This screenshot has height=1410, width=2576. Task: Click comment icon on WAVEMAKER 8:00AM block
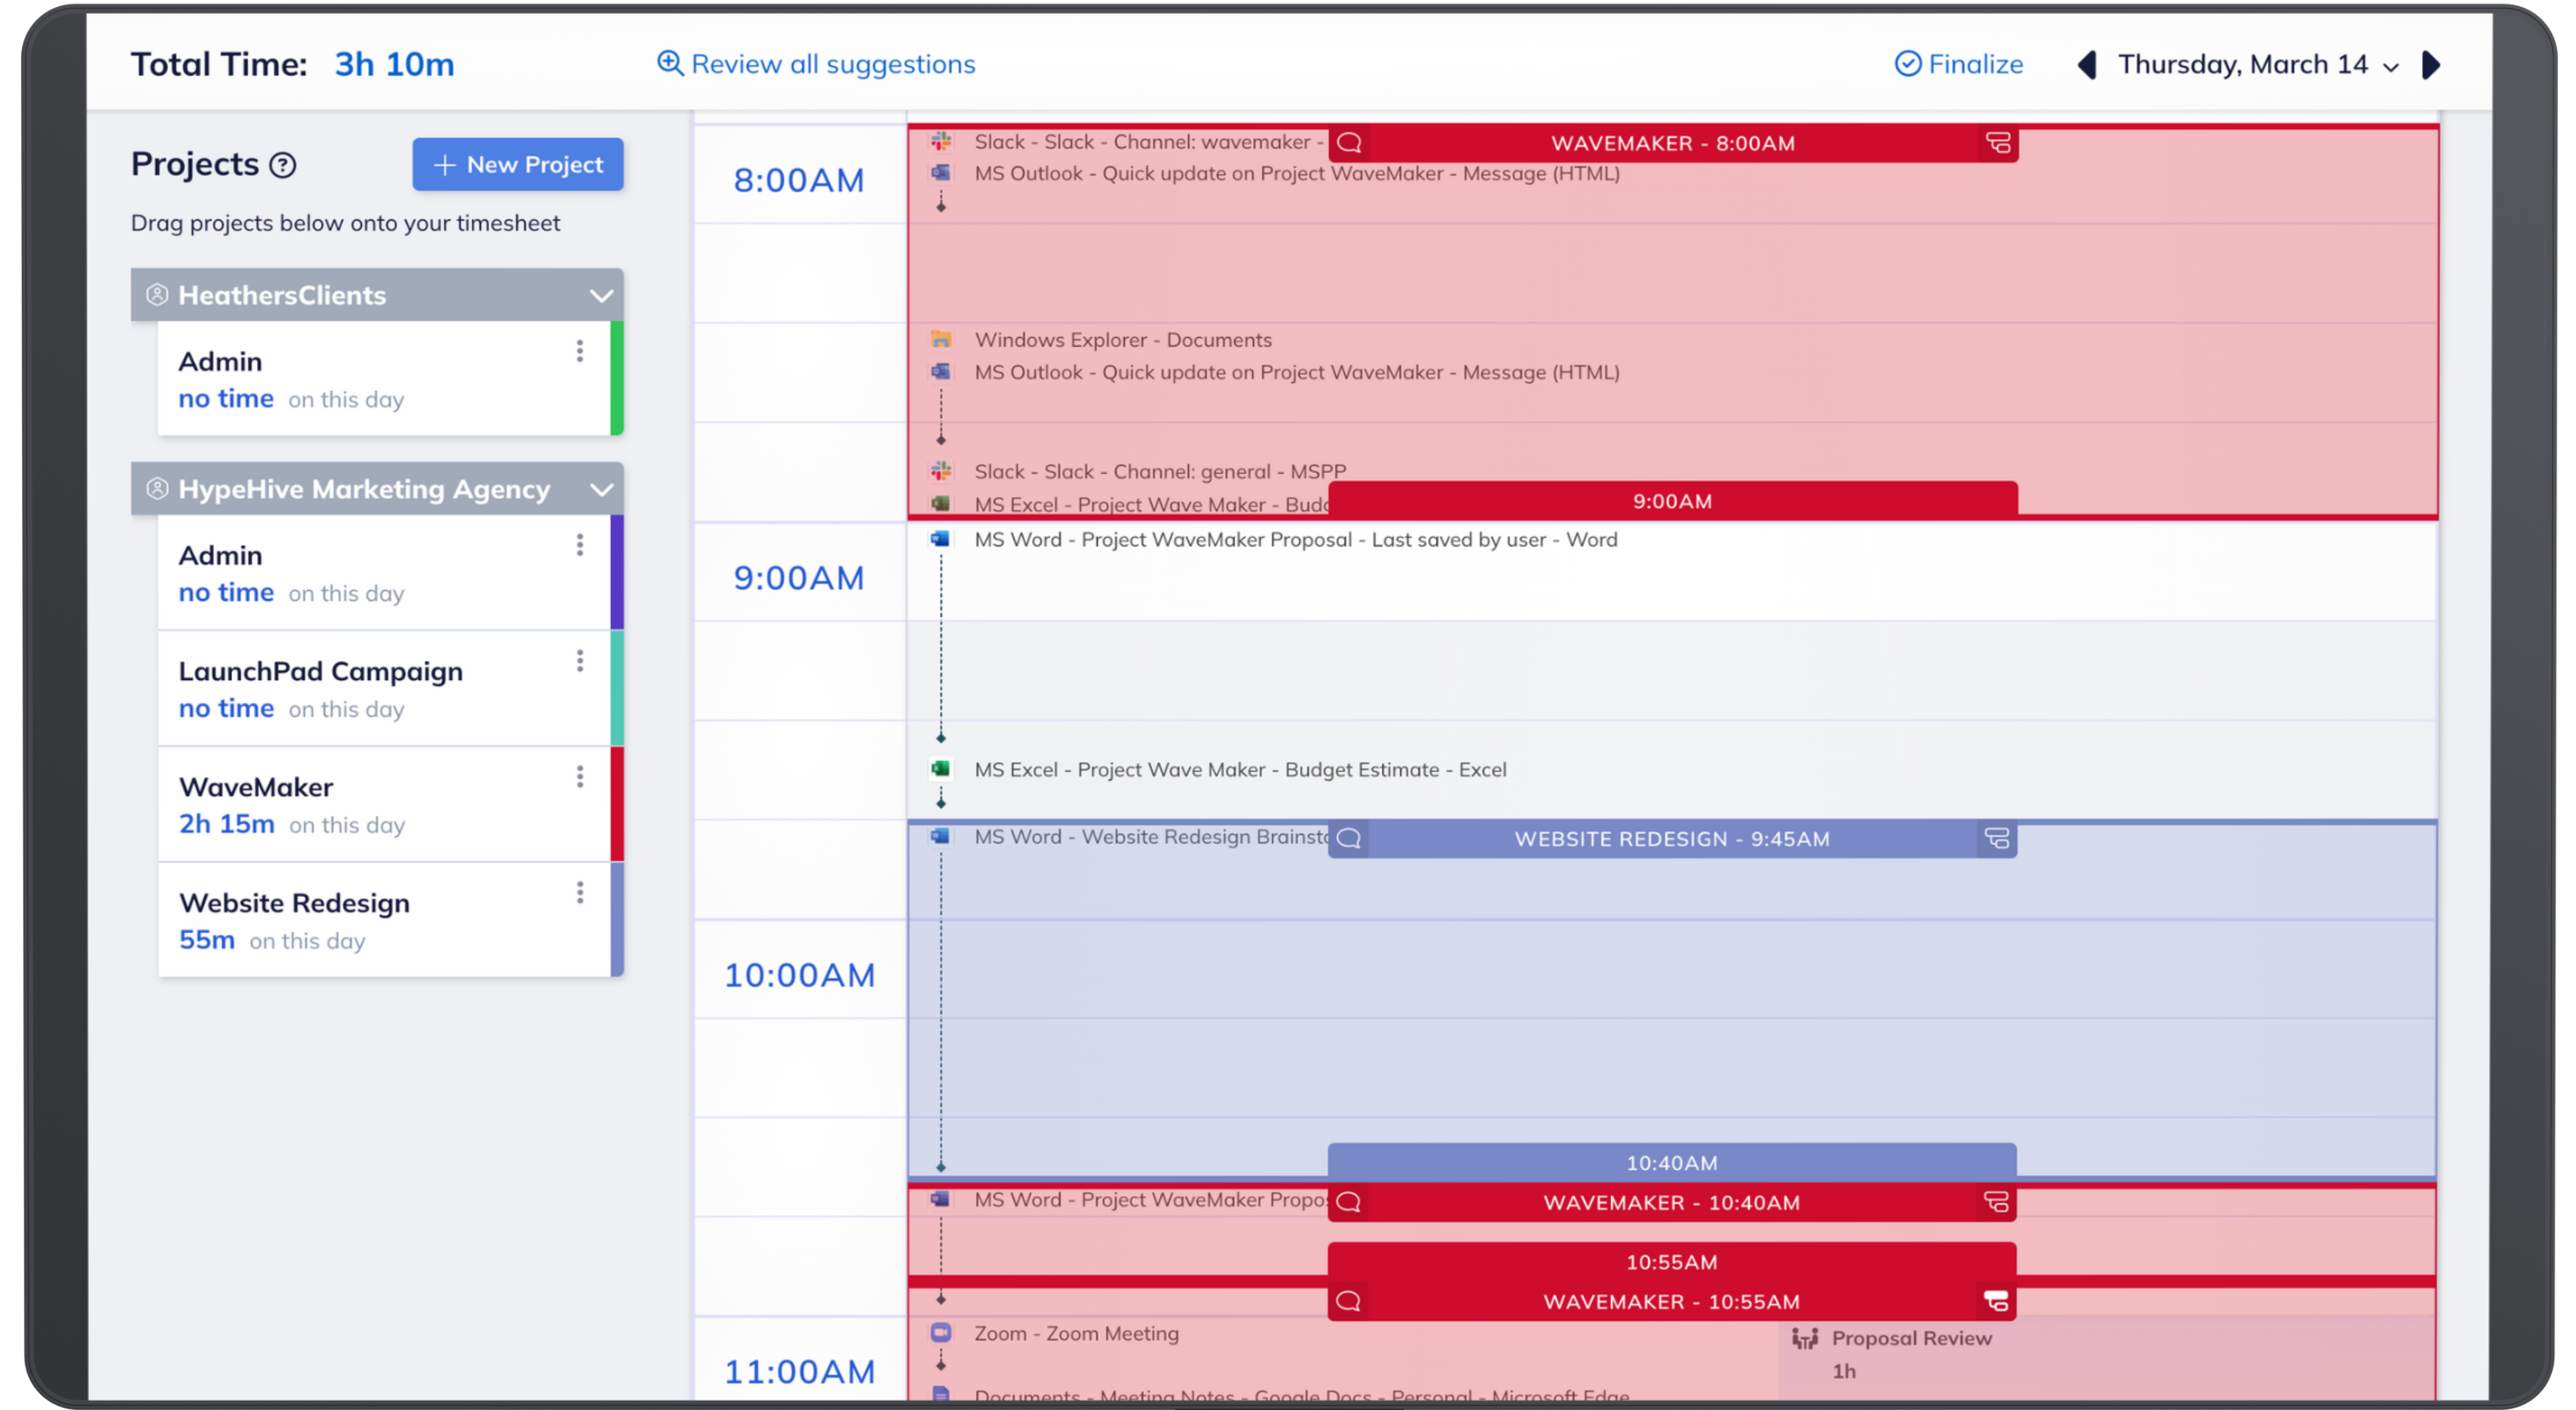pyautogui.click(x=1349, y=143)
